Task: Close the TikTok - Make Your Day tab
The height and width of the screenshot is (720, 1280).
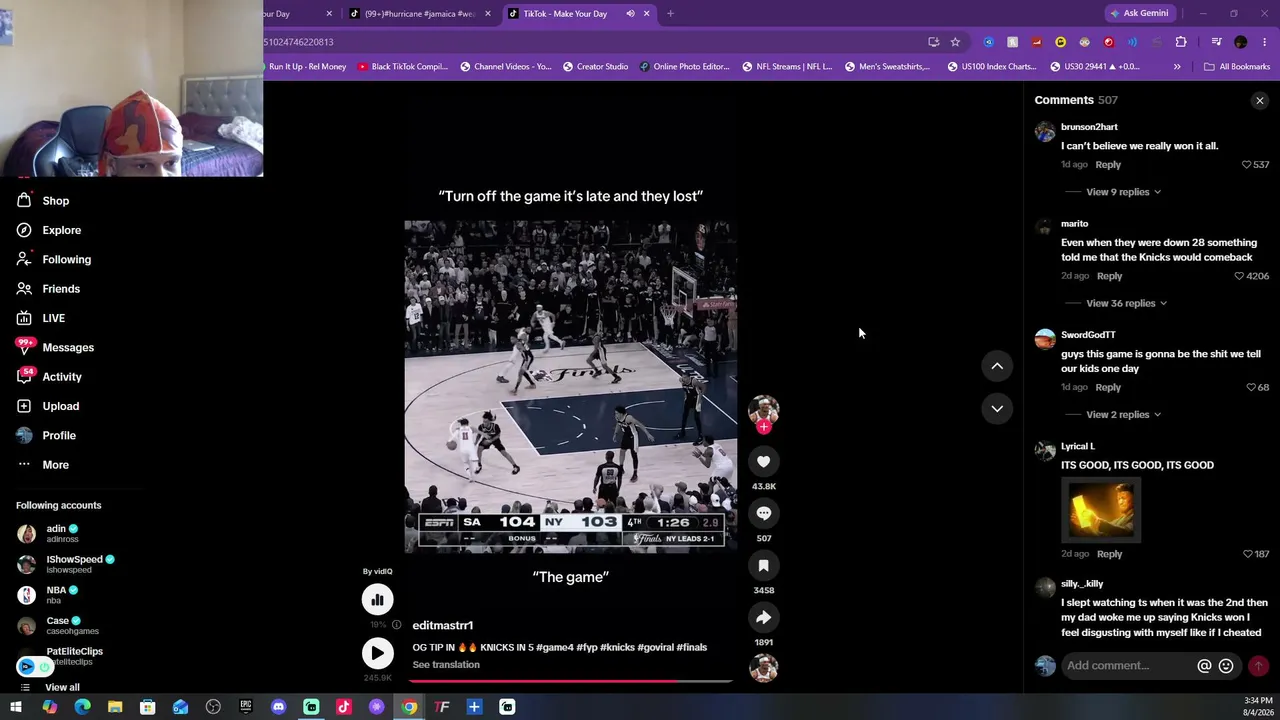Action: tap(647, 14)
